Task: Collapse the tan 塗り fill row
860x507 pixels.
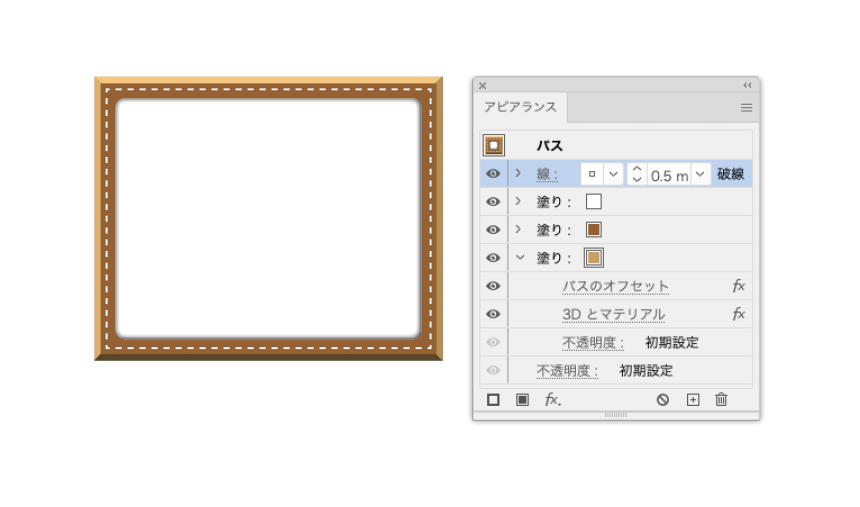Action: coord(518,258)
